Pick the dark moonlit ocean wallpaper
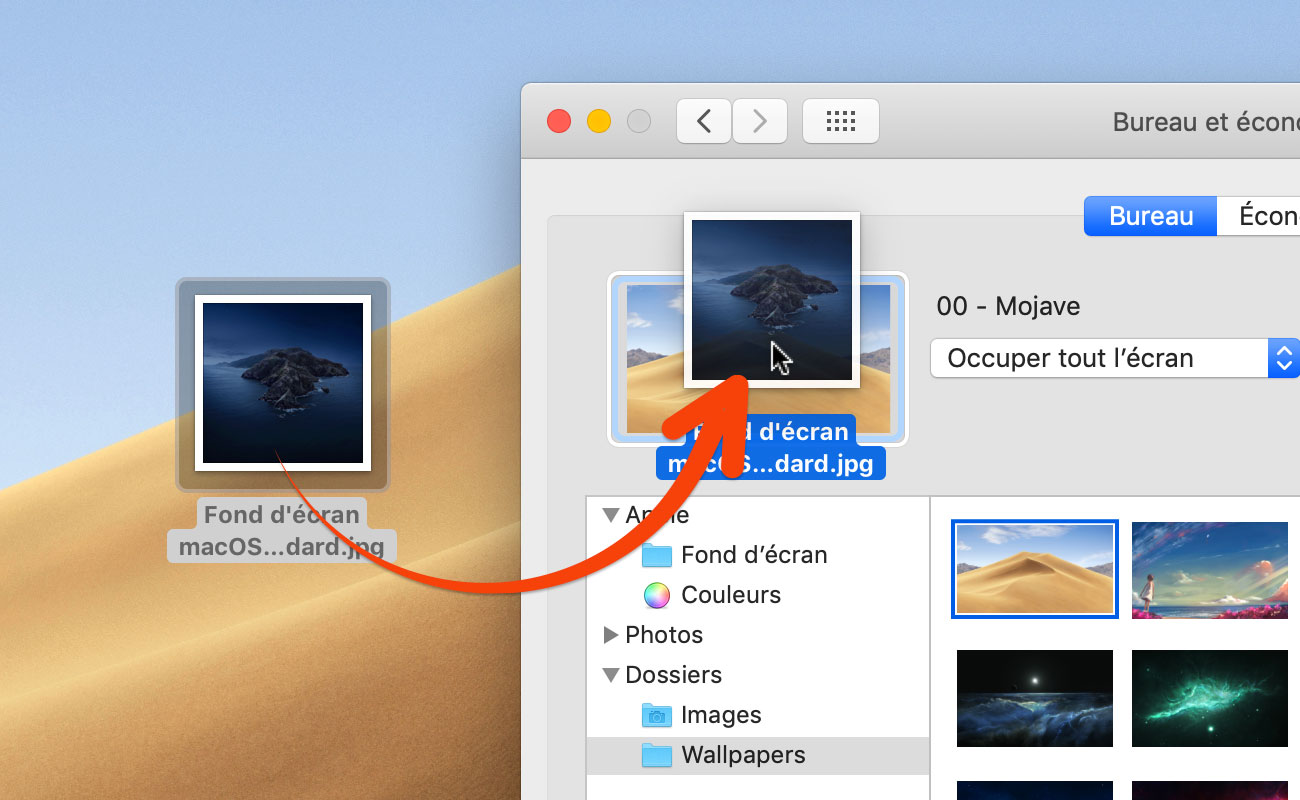 click(1034, 698)
